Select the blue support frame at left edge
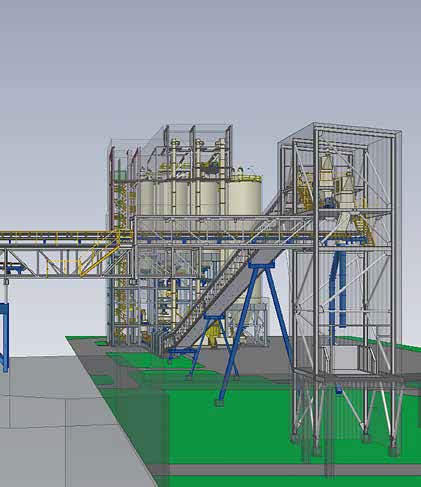 point(4,337)
